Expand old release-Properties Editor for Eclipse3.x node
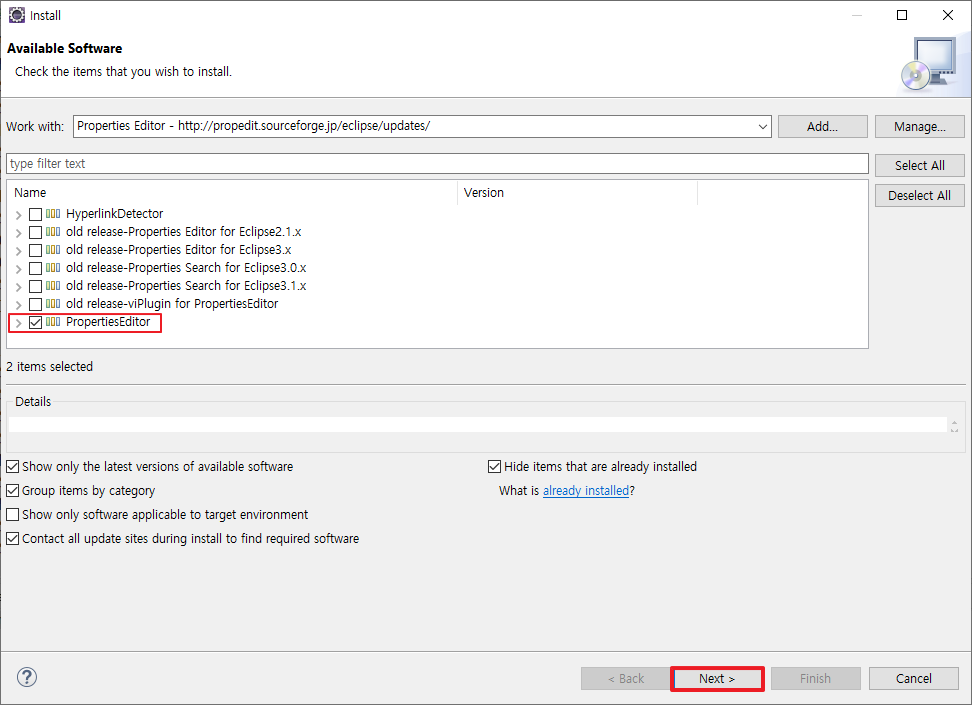 pos(19,251)
